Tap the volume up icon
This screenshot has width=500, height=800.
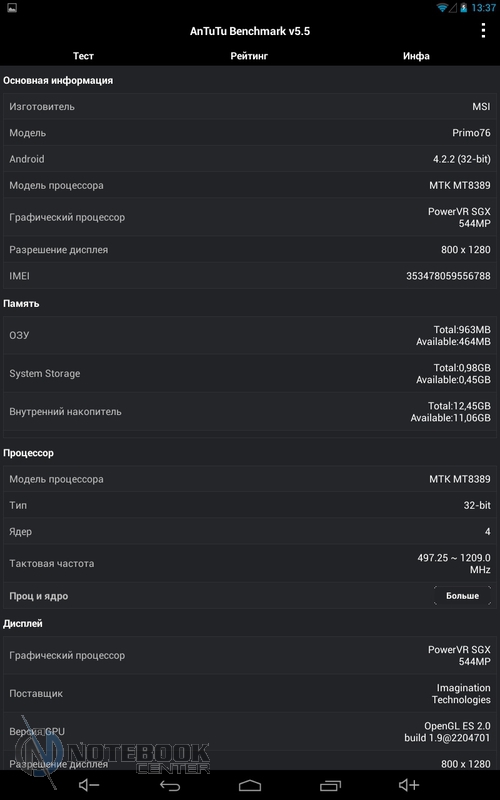tap(409, 785)
